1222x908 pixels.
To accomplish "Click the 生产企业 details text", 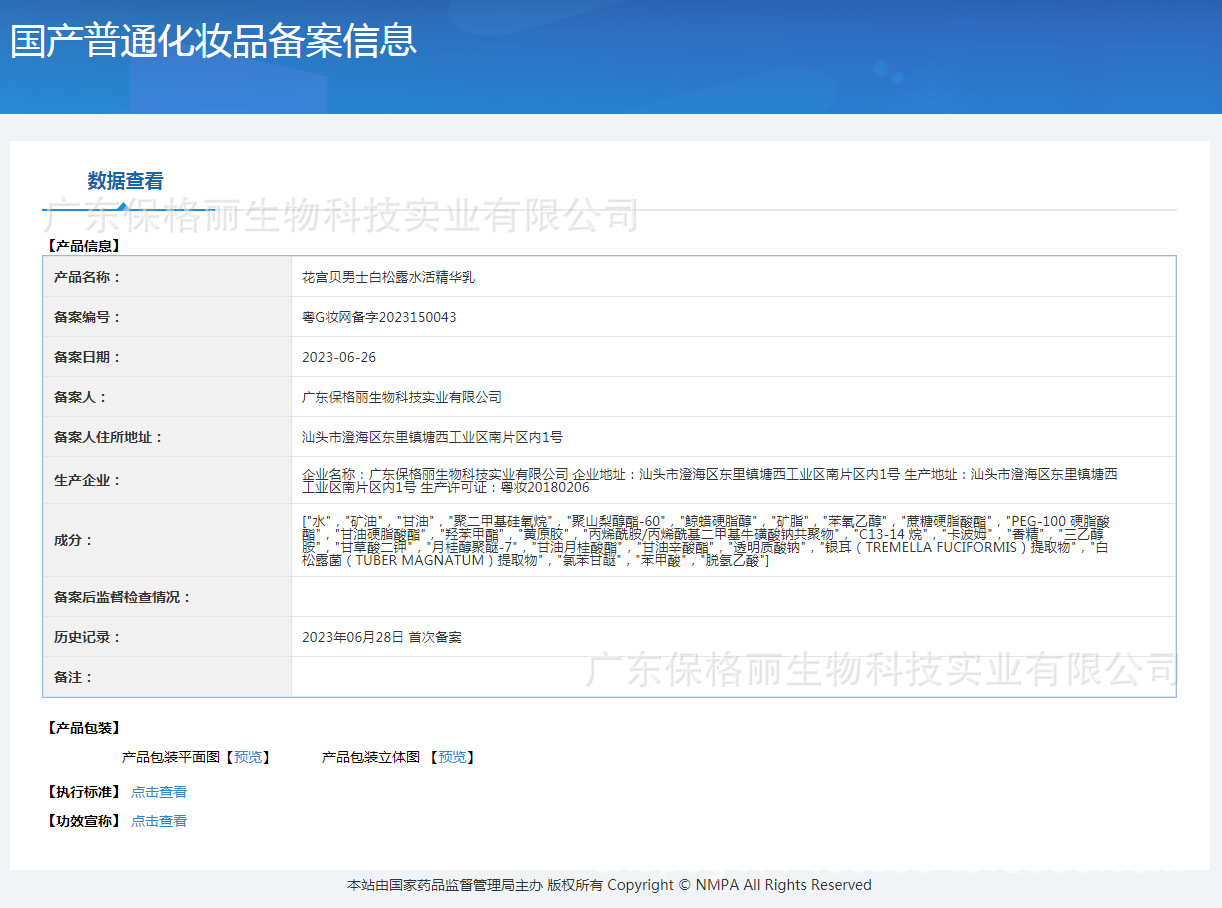I will [709, 480].
